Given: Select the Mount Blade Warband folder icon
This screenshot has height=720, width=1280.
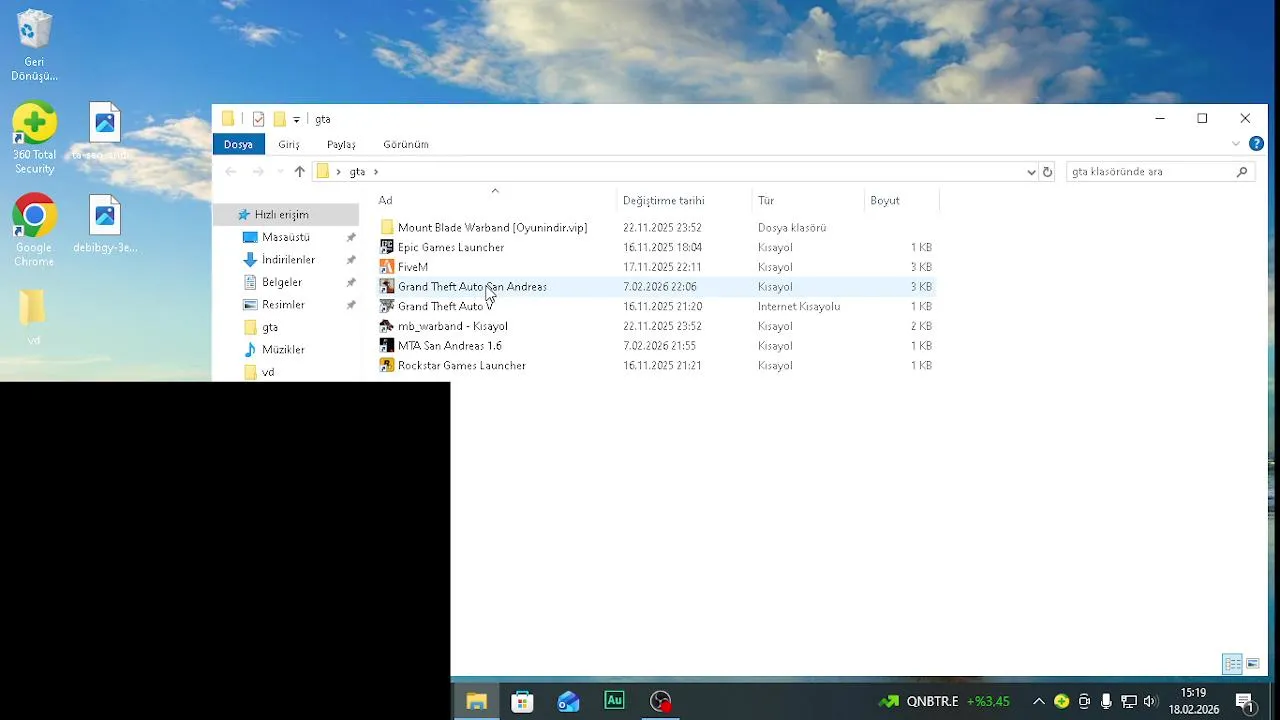Looking at the screenshot, I should click(387, 228).
